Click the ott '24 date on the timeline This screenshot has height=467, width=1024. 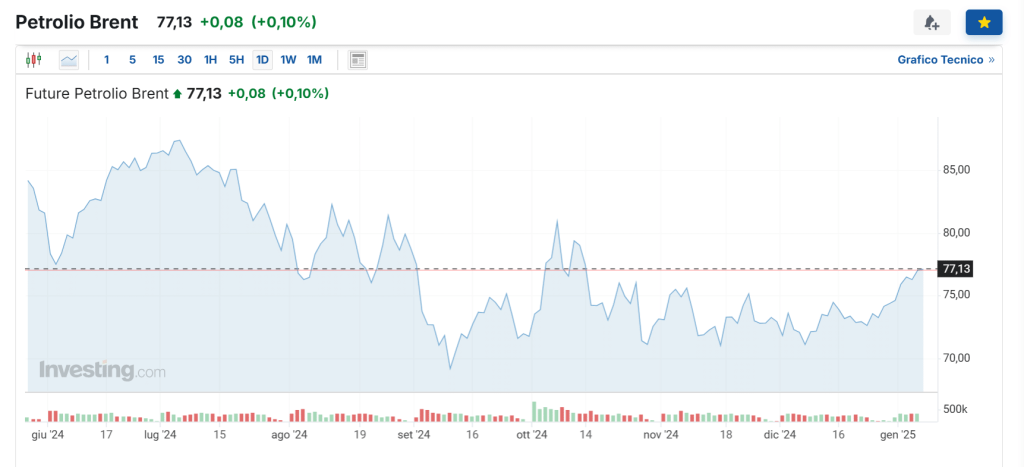(531, 435)
